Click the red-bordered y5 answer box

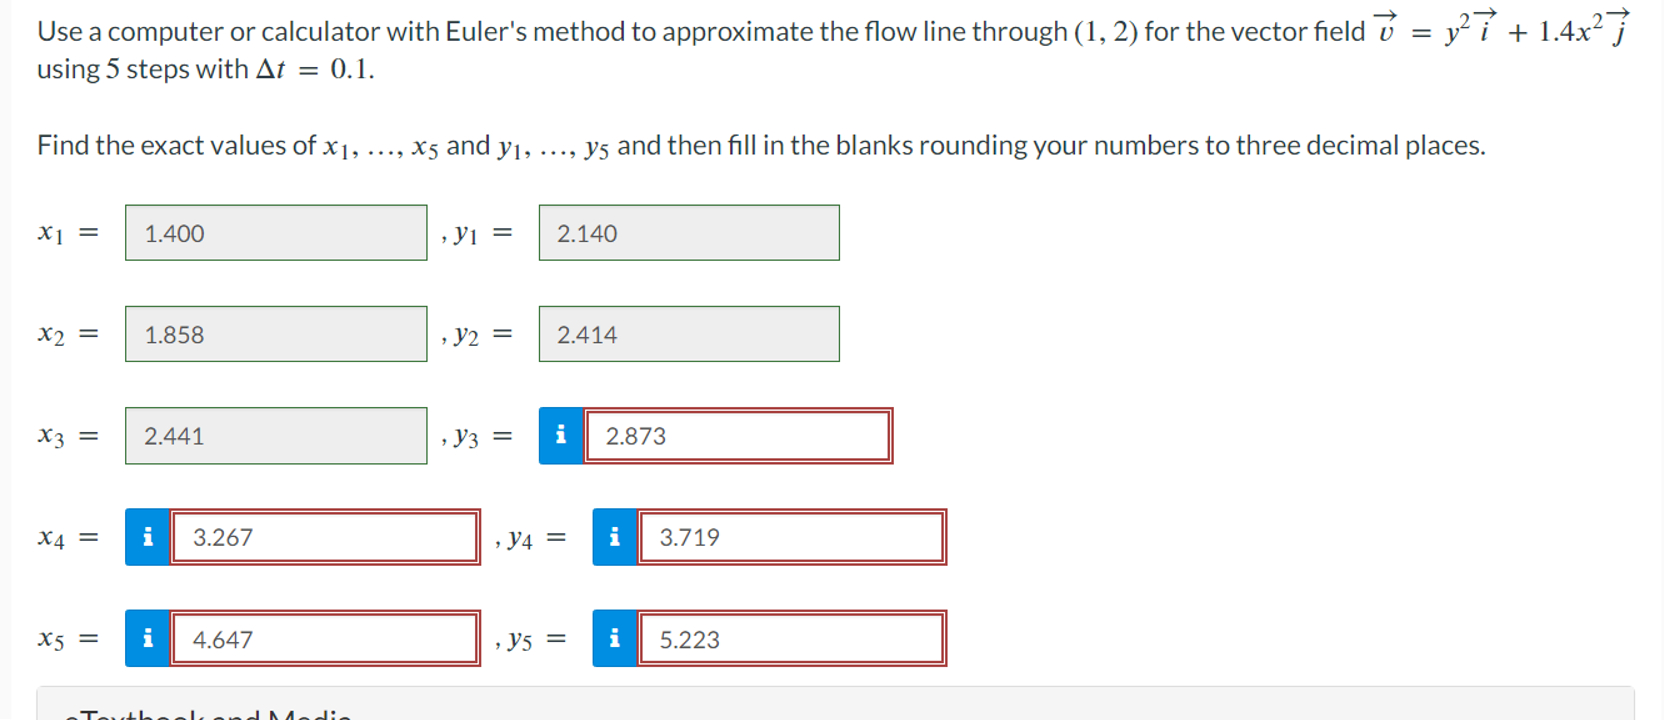(x=793, y=638)
